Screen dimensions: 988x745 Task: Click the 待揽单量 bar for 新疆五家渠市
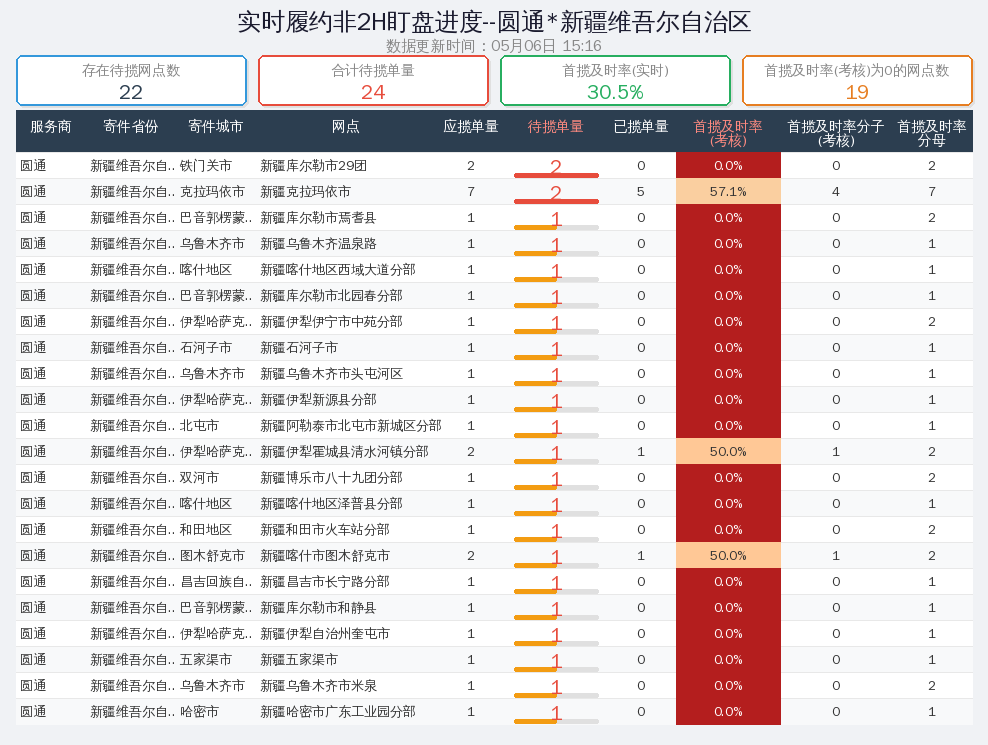tap(556, 669)
